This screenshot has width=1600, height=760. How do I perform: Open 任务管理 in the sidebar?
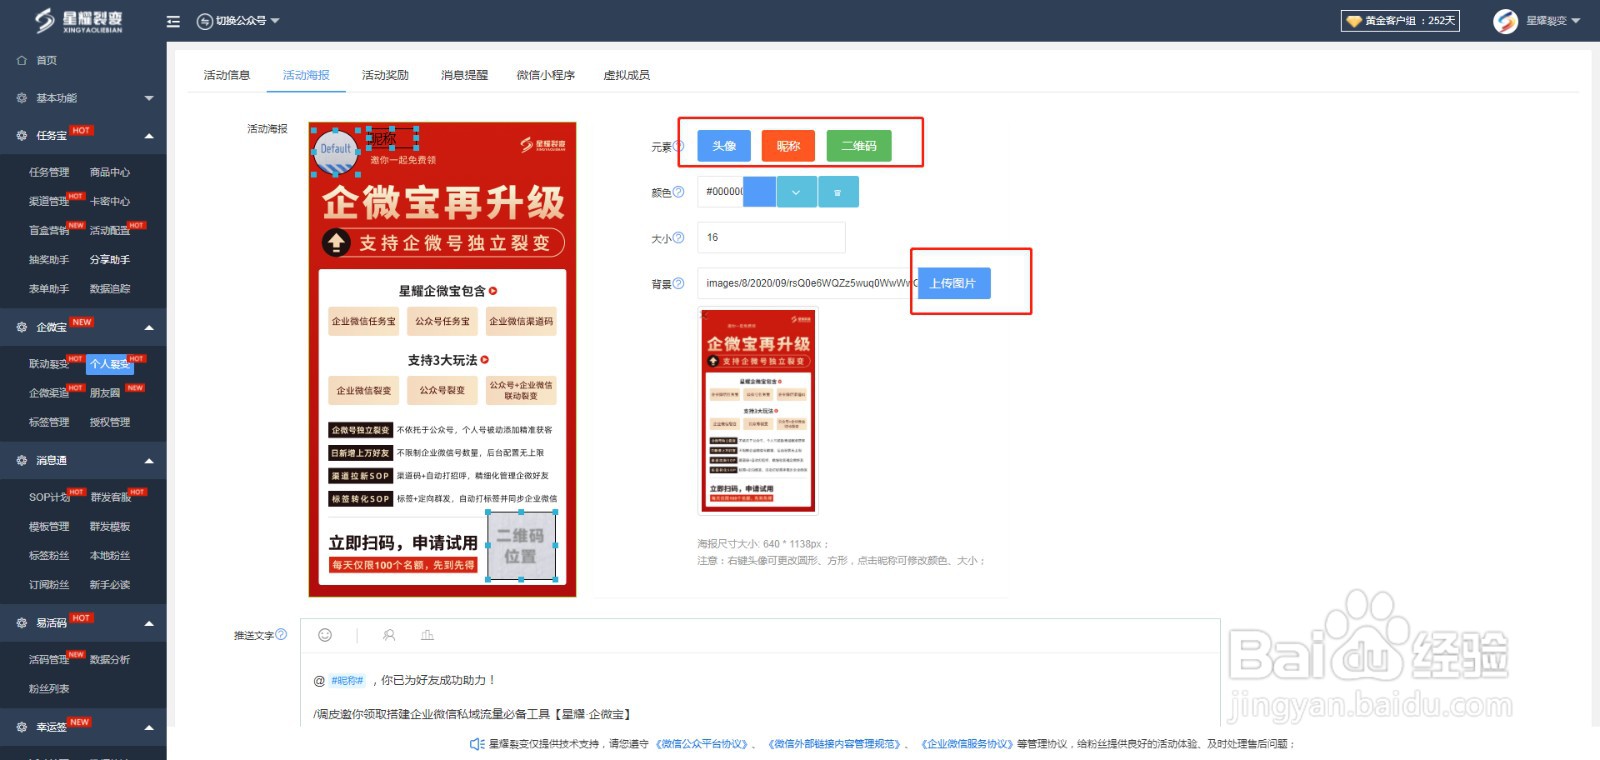49,173
